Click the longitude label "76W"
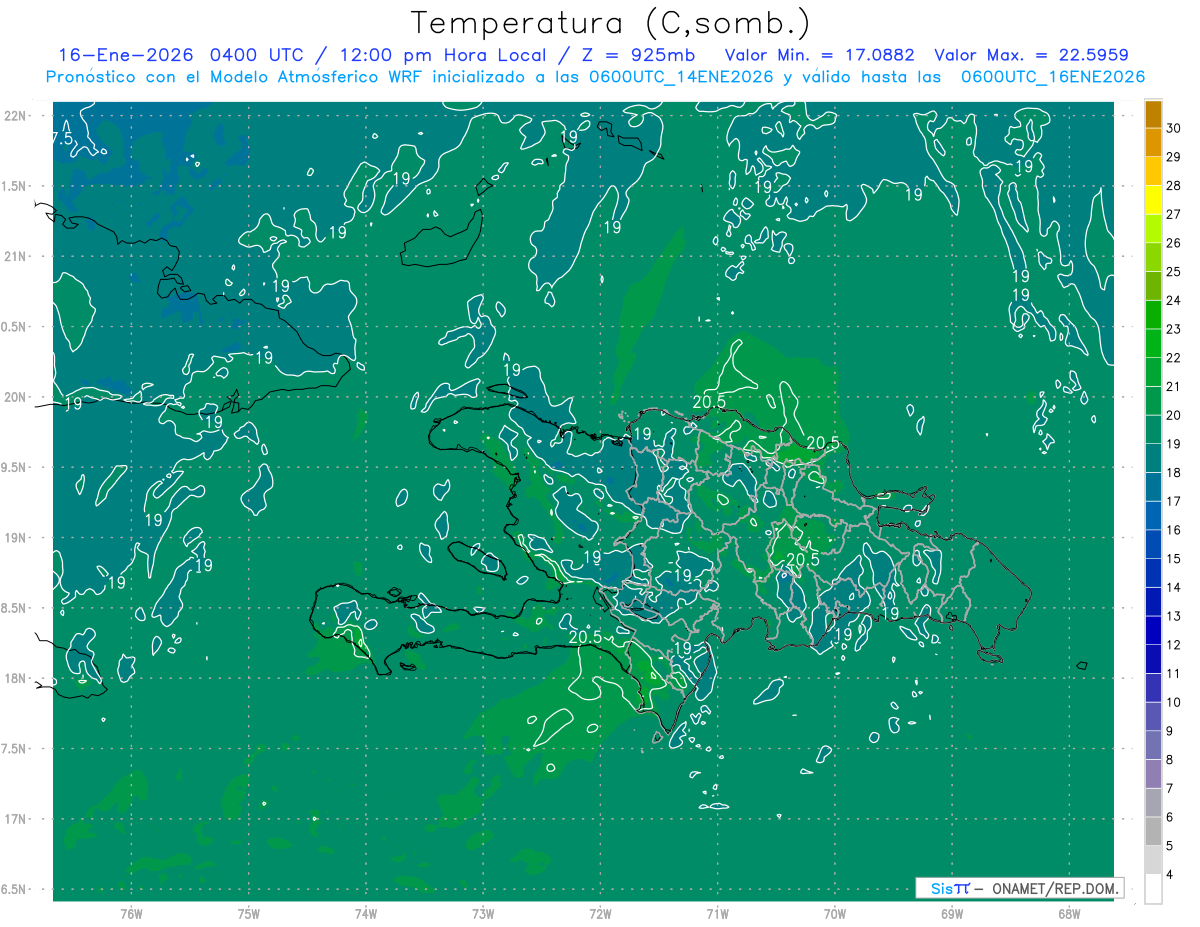Image resolution: width=1200 pixels, height=927 pixels. pos(131,914)
